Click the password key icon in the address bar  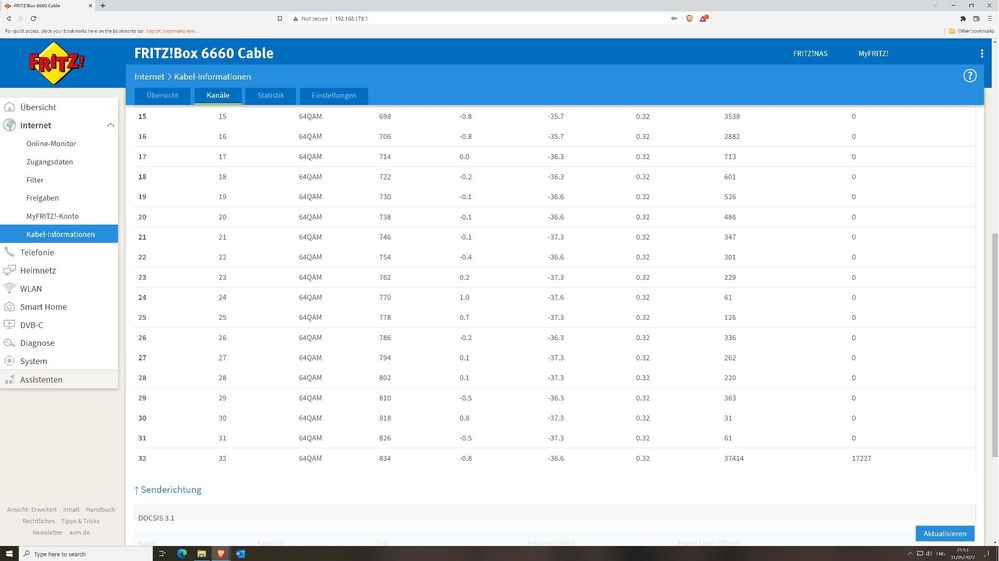tap(674, 18)
